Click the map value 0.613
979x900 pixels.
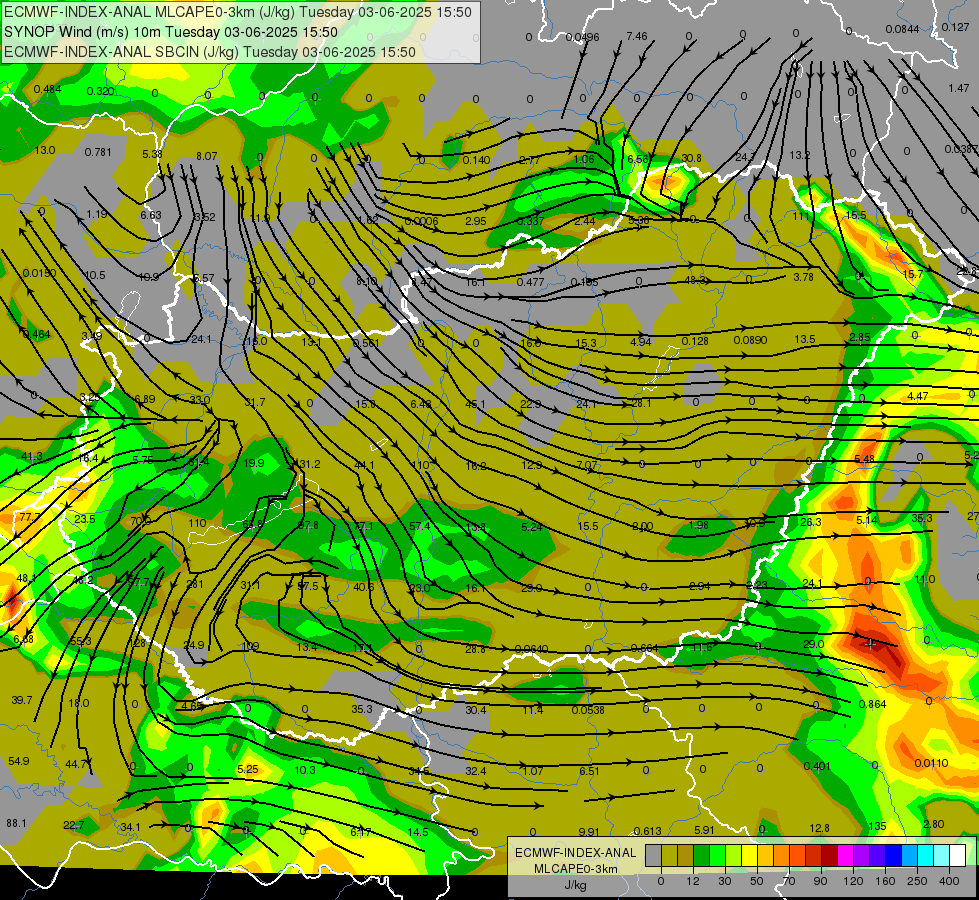[x=647, y=831]
